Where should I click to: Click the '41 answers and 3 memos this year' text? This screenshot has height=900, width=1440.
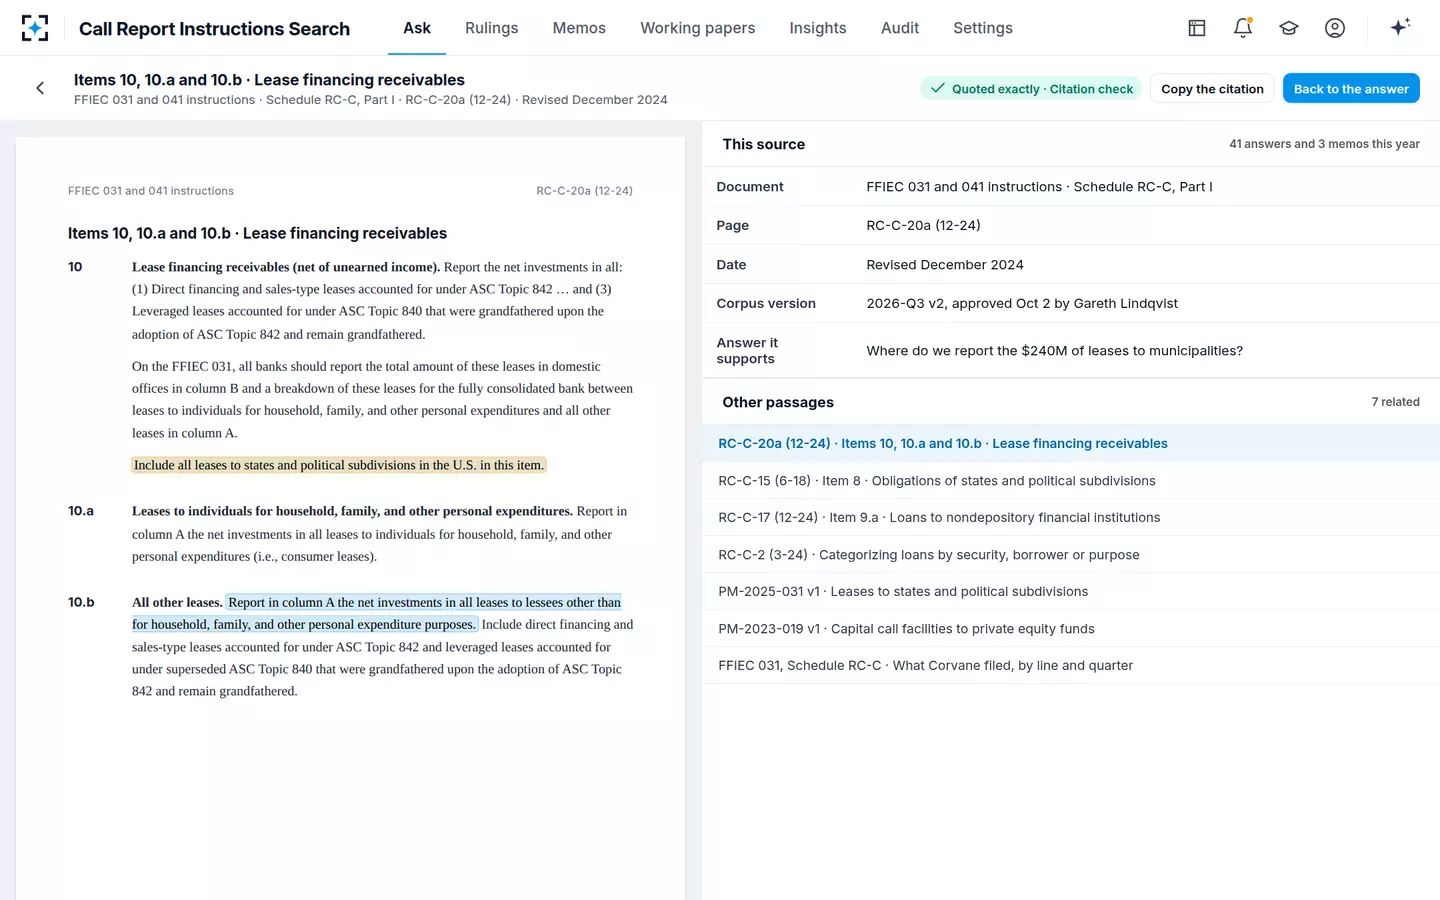point(1324,144)
